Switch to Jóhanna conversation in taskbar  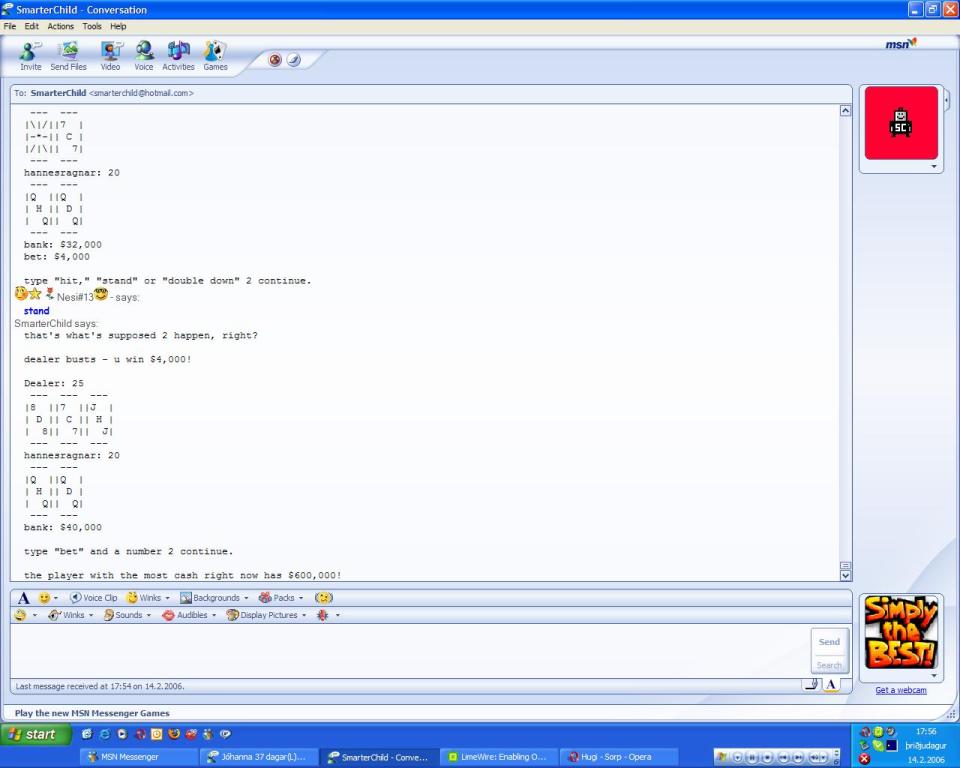click(259, 757)
